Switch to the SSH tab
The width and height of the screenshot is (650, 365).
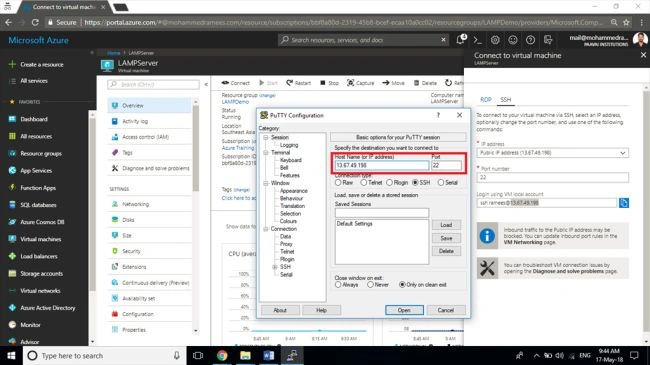tap(505, 100)
